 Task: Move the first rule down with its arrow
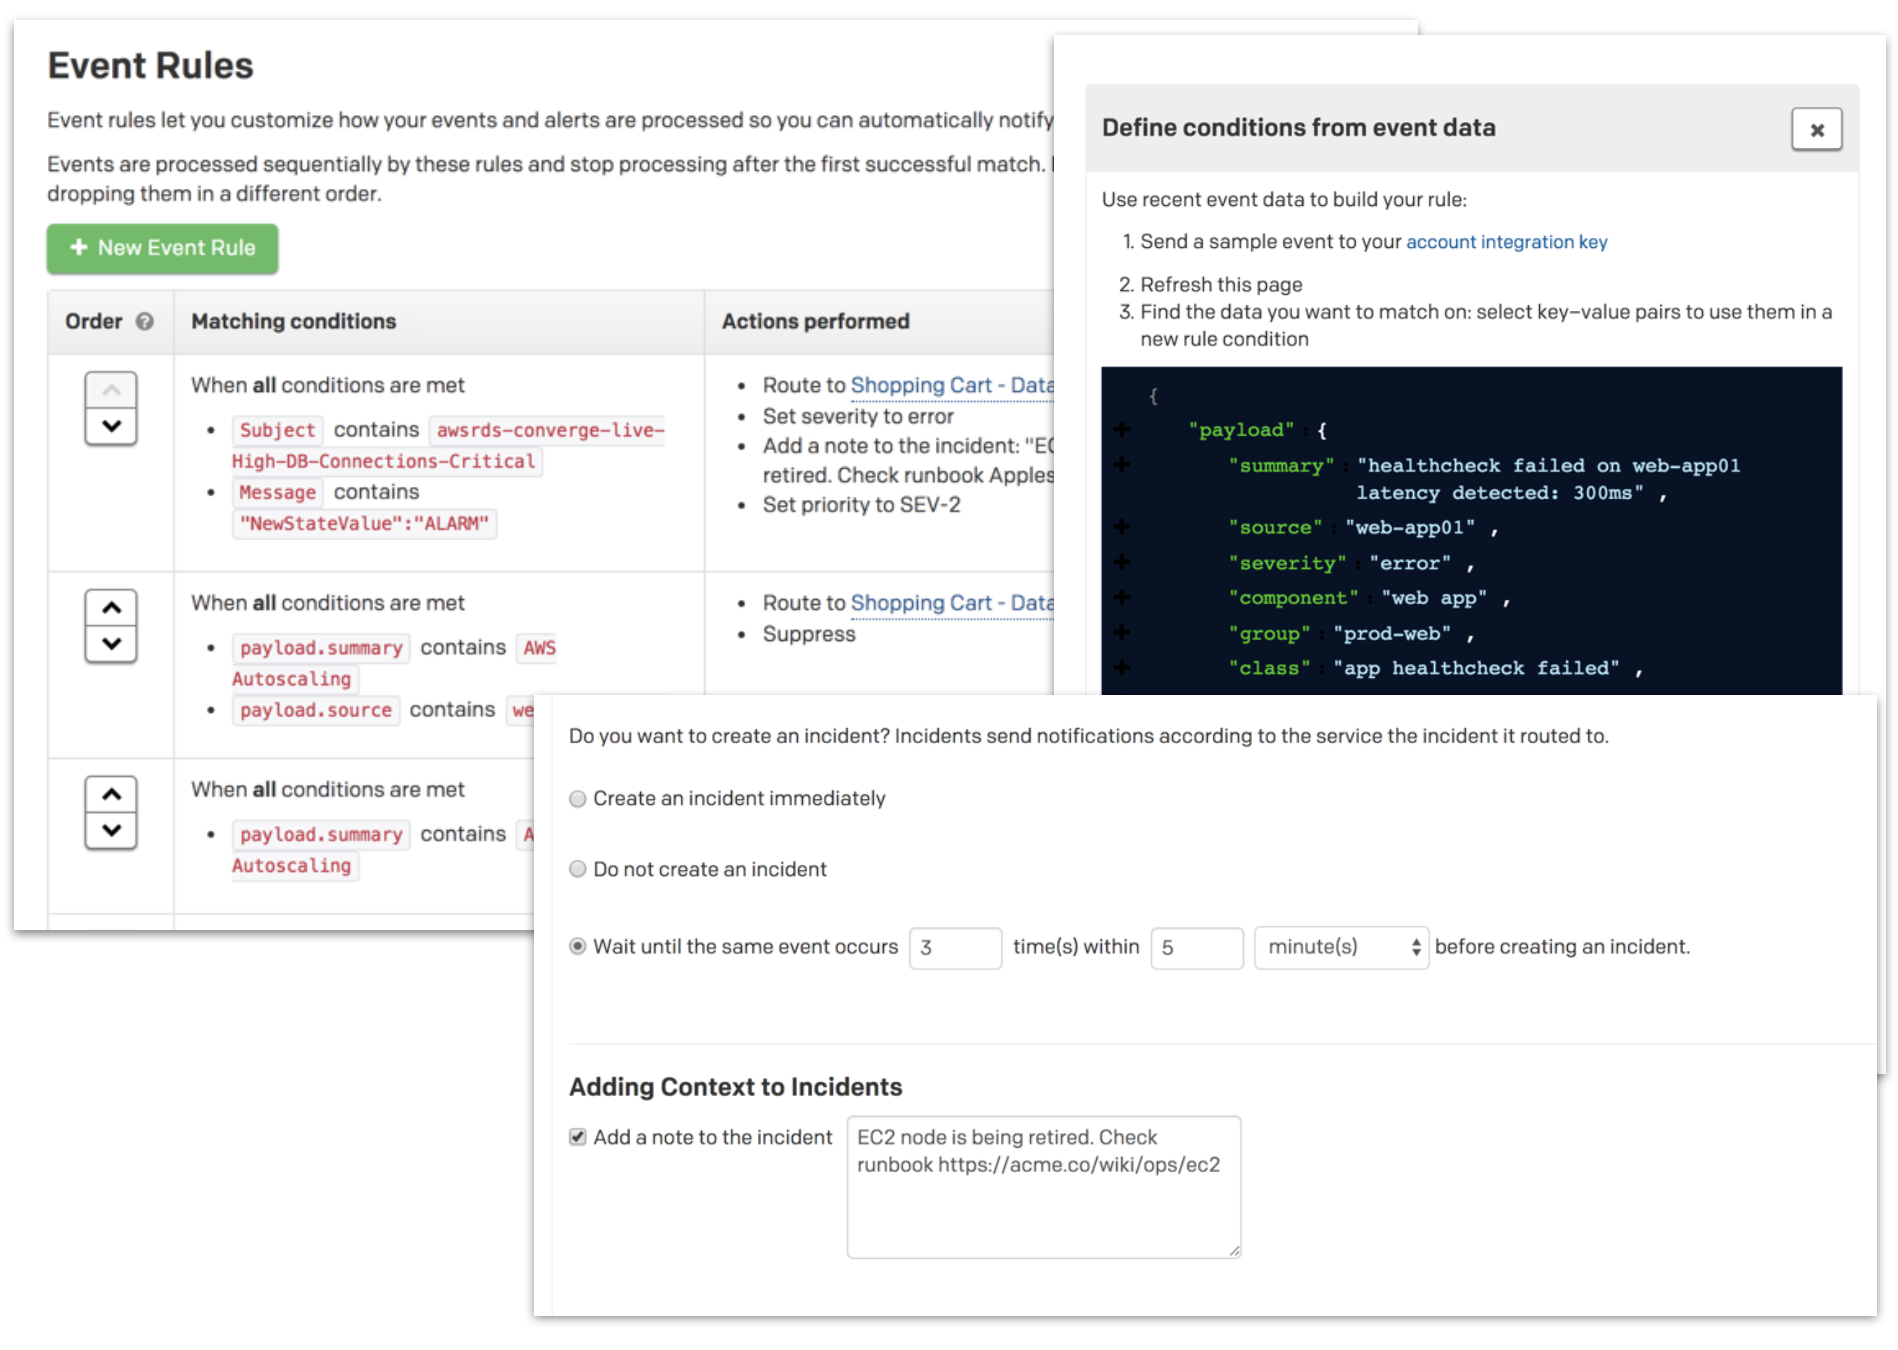pos(111,427)
